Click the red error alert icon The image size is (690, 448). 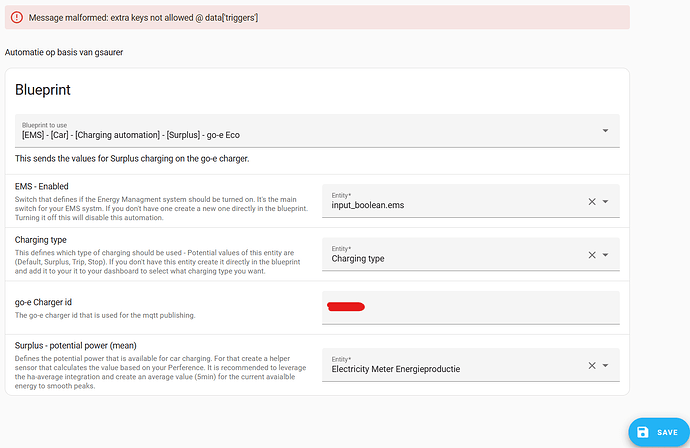point(17,18)
